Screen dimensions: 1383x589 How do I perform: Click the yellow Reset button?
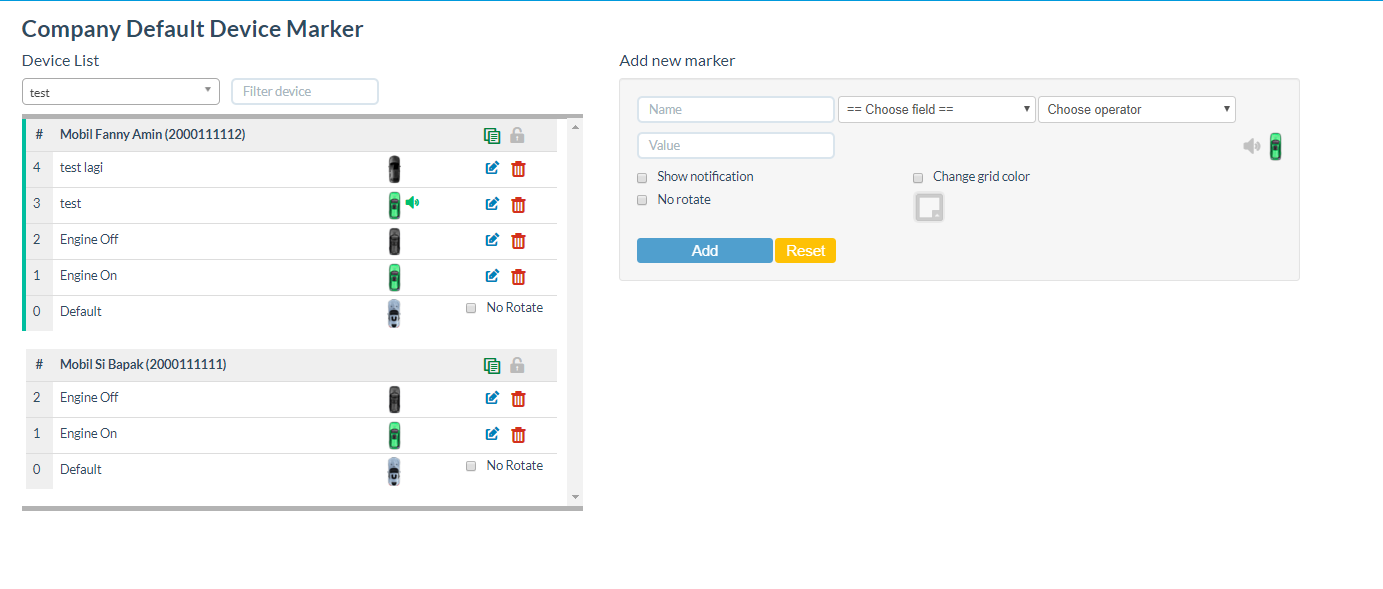(805, 251)
